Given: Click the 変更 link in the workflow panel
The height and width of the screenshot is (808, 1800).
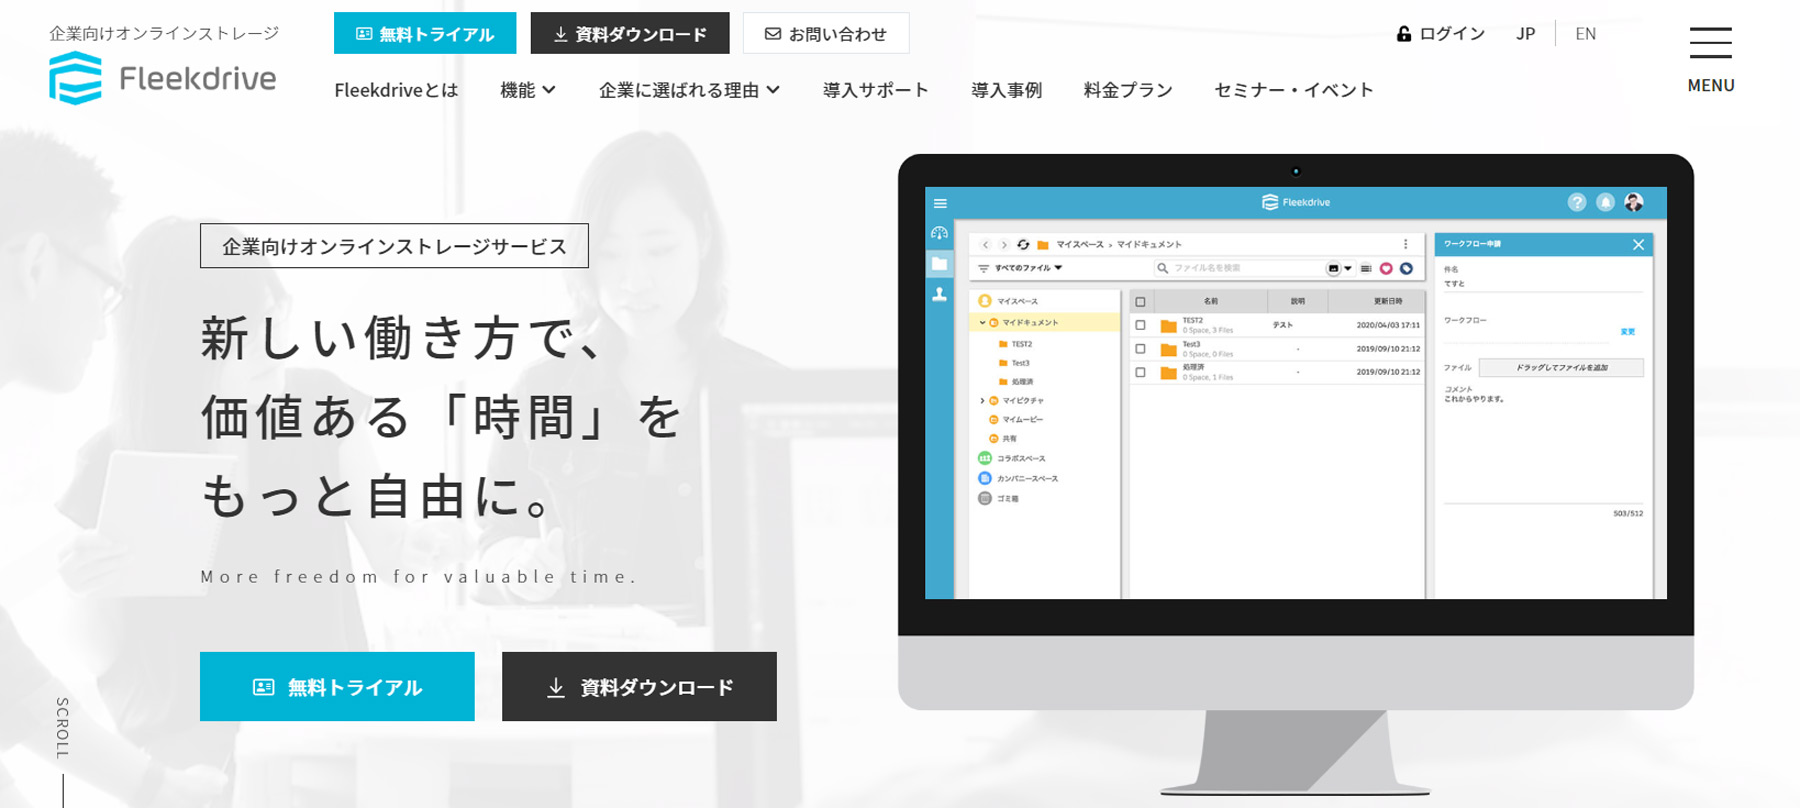Looking at the screenshot, I should pyautogui.click(x=1628, y=331).
